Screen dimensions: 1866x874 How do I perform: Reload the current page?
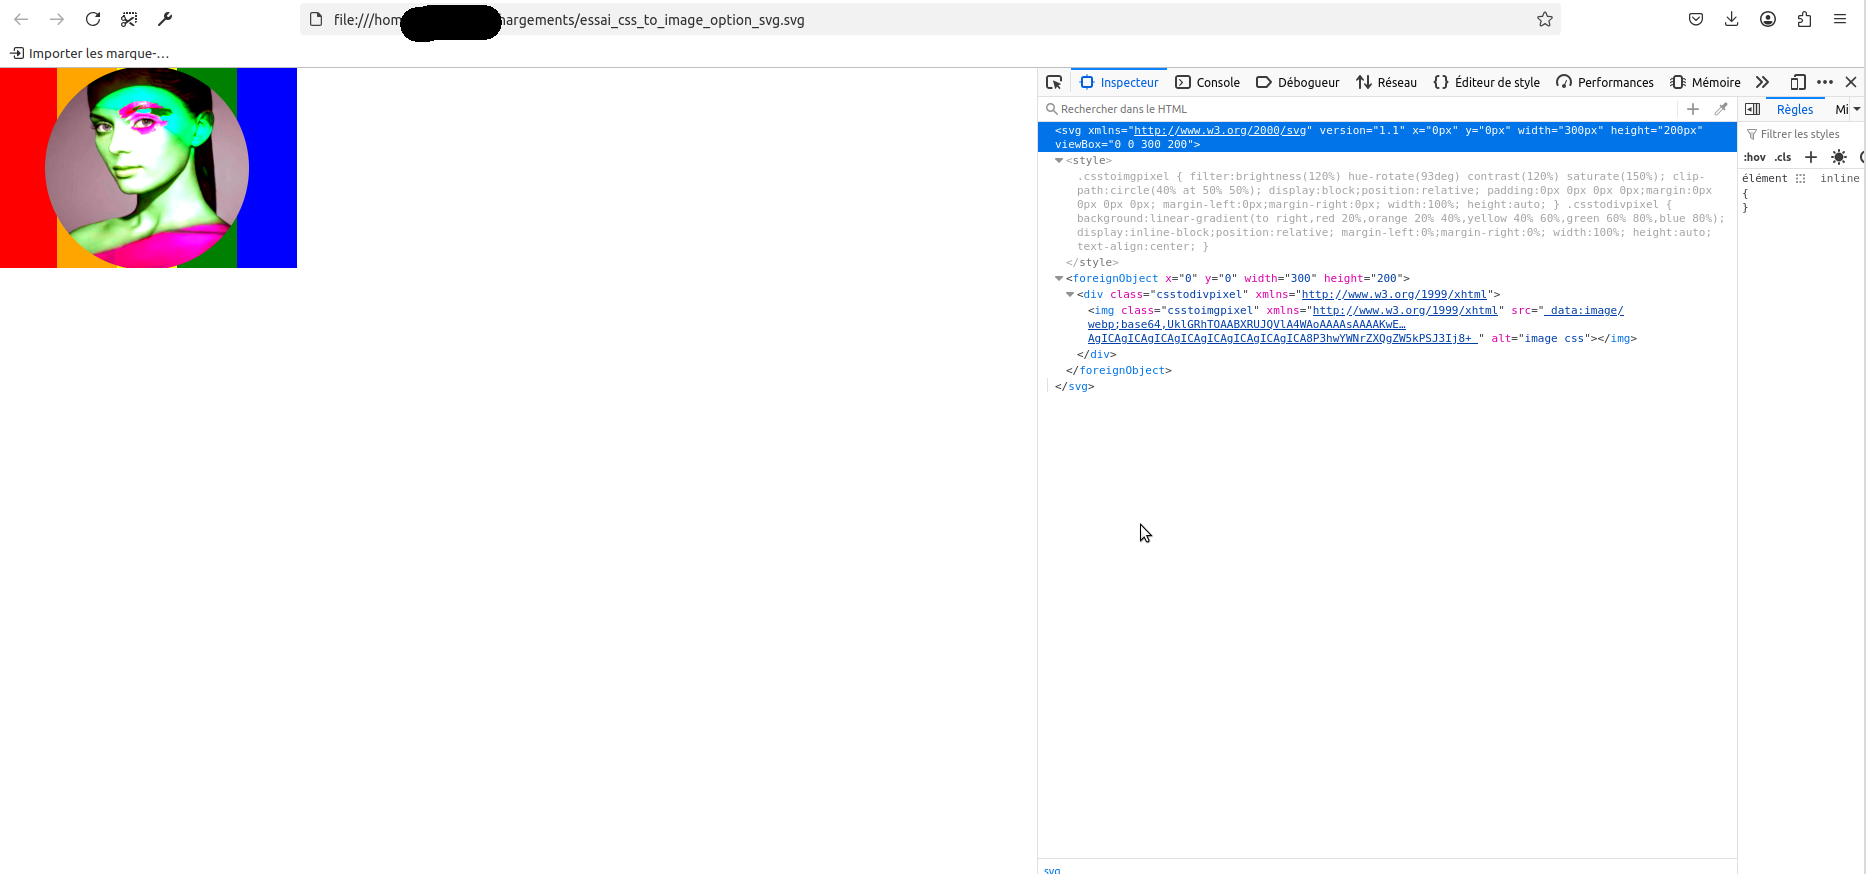(93, 19)
